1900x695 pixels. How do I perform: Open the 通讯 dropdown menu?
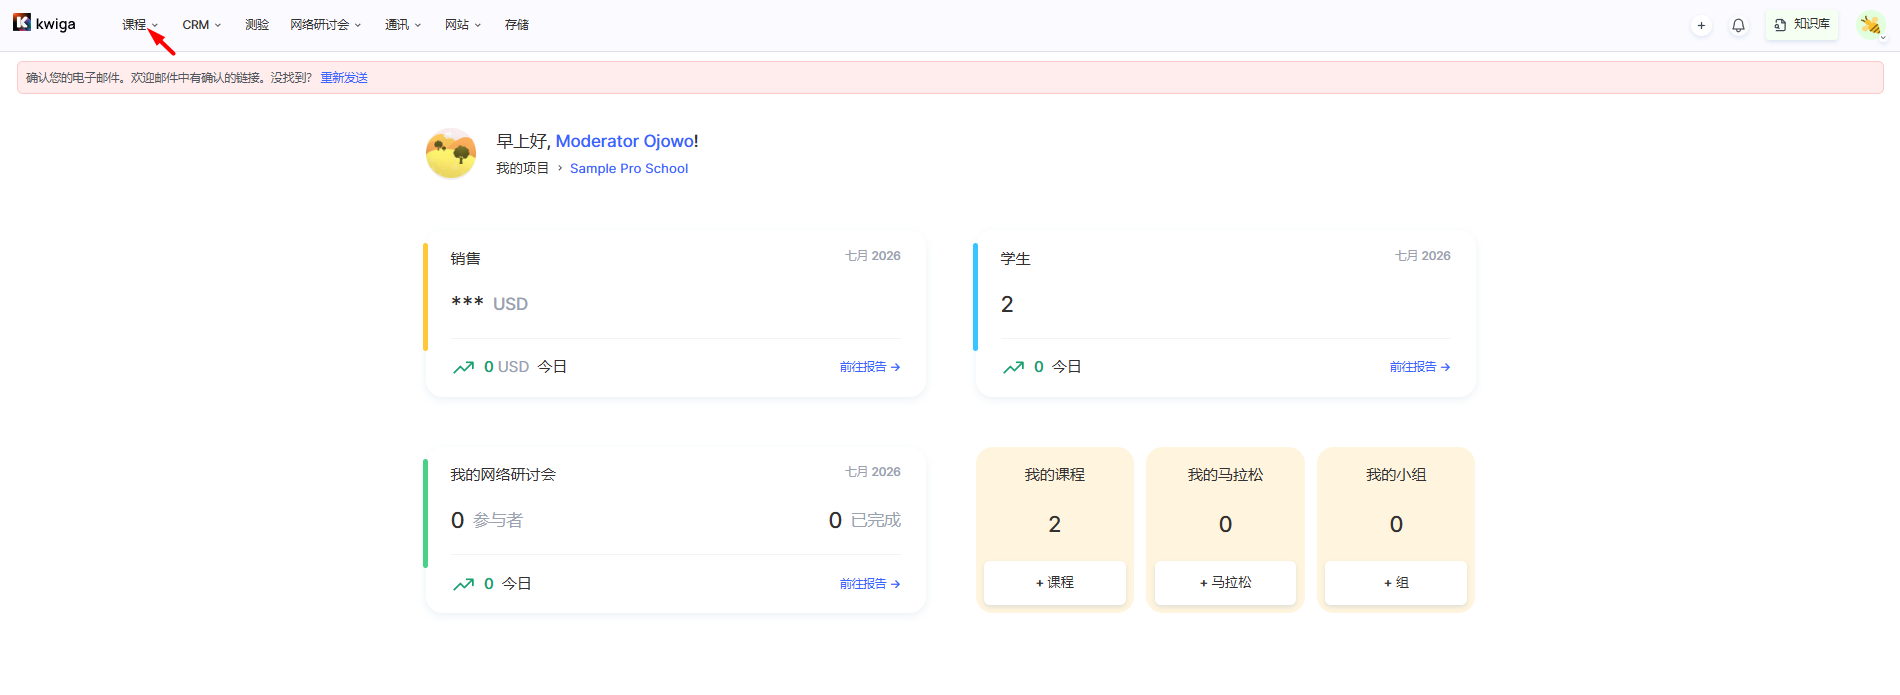coord(403,25)
